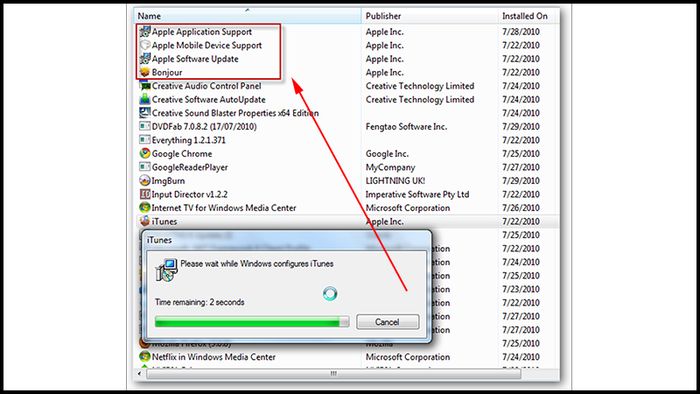Click the horizontal scrollbar left arrow
Viewport: 700px width, 394px height.
[x=139, y=373]
